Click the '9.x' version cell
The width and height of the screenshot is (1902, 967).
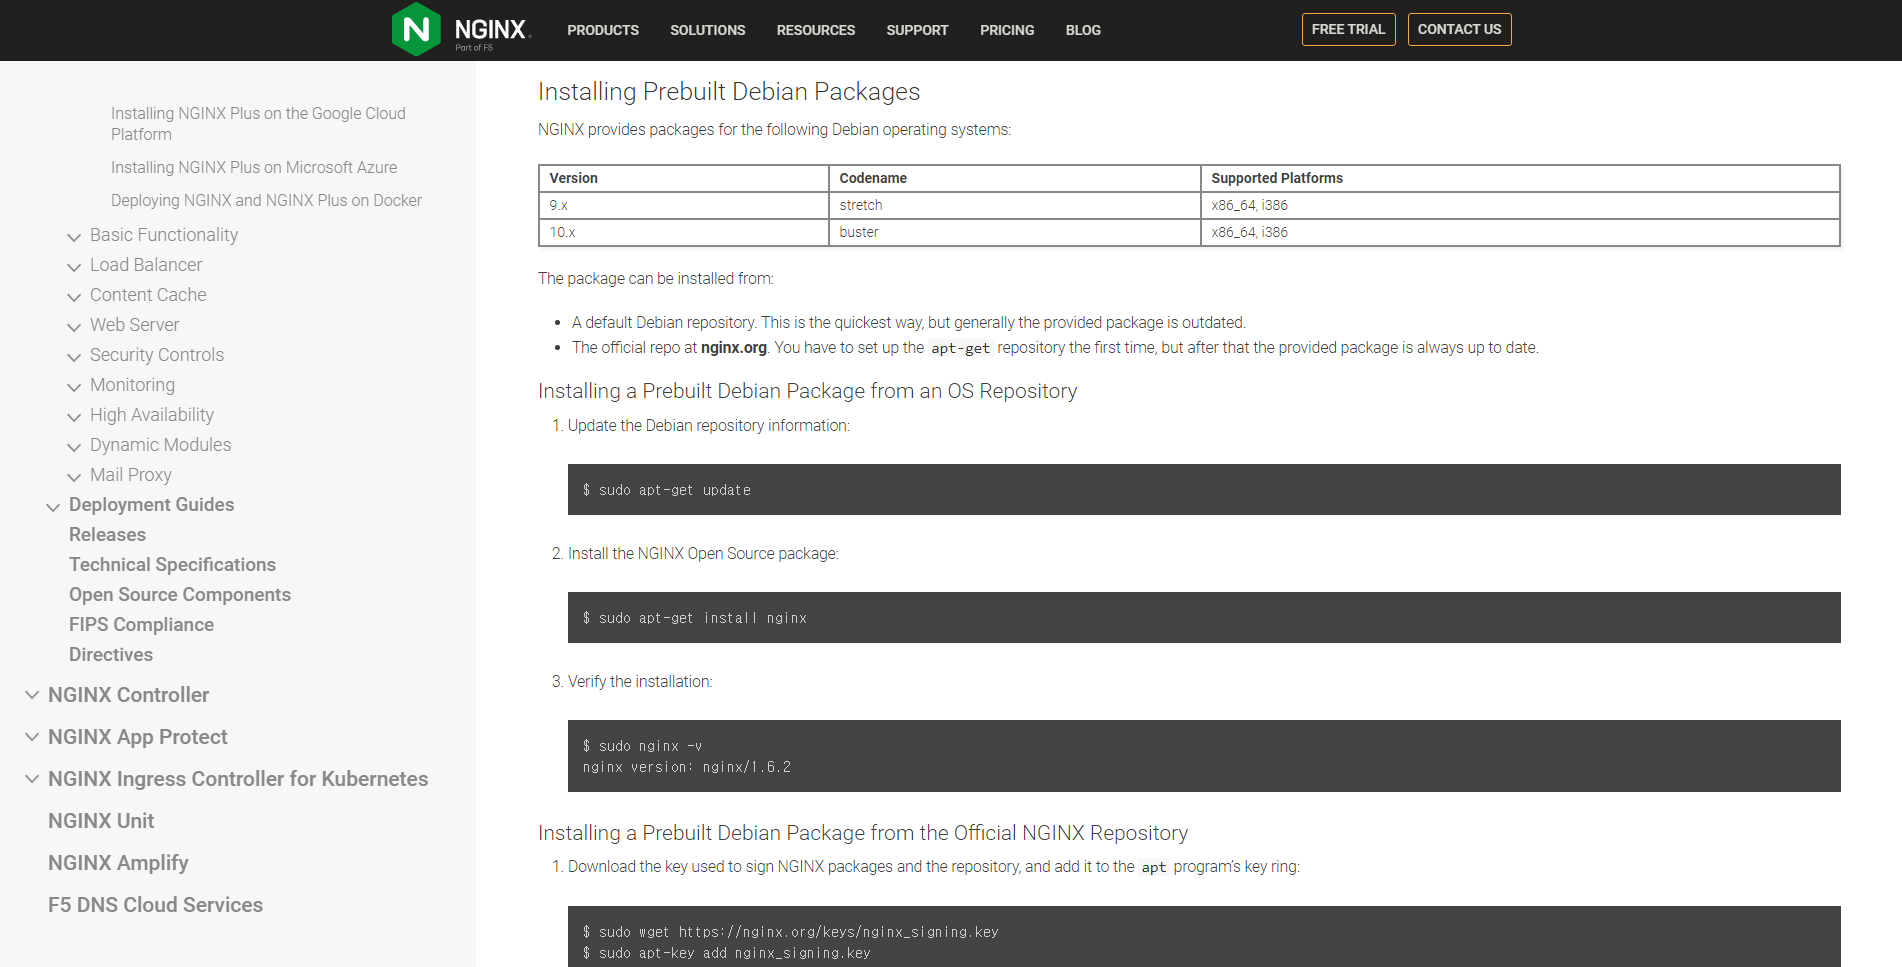(683, 205)
